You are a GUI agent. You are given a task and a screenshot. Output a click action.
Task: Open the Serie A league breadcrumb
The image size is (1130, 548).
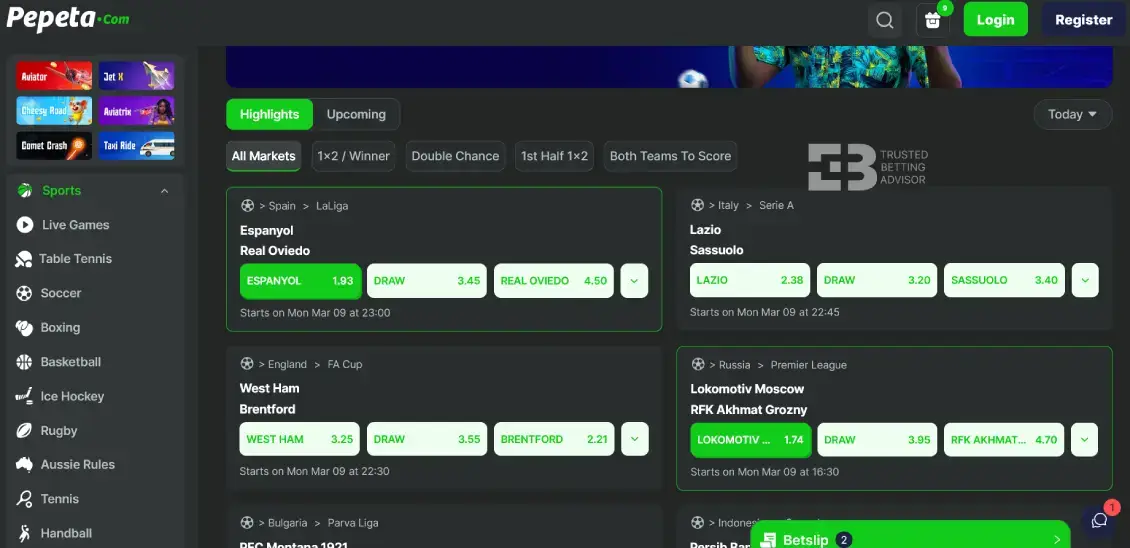click(776, 205)
